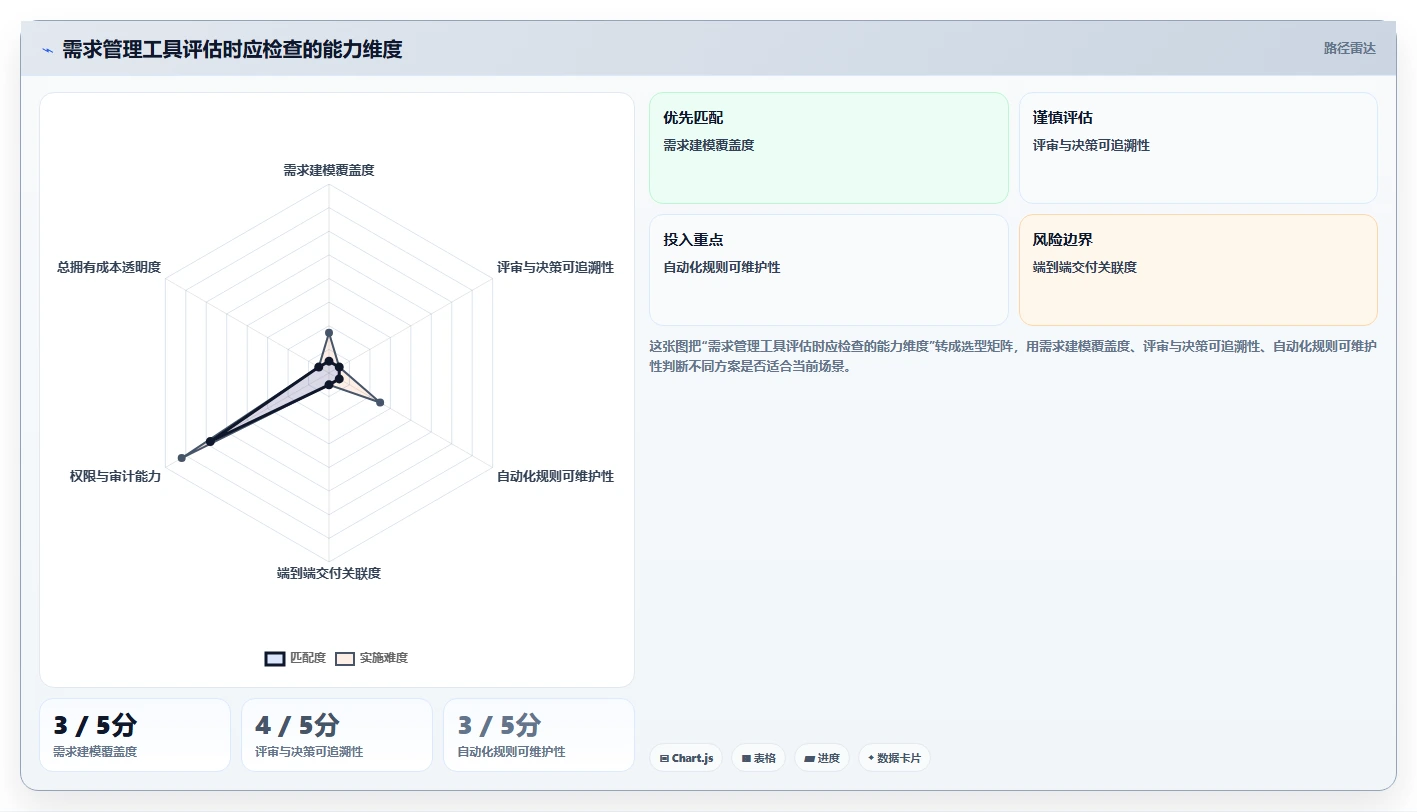Image resolution: width=1417 pixels, height=812 pixels.
Task: Click the 权限与审计能力 radar axis label
Action: point(115,476)
